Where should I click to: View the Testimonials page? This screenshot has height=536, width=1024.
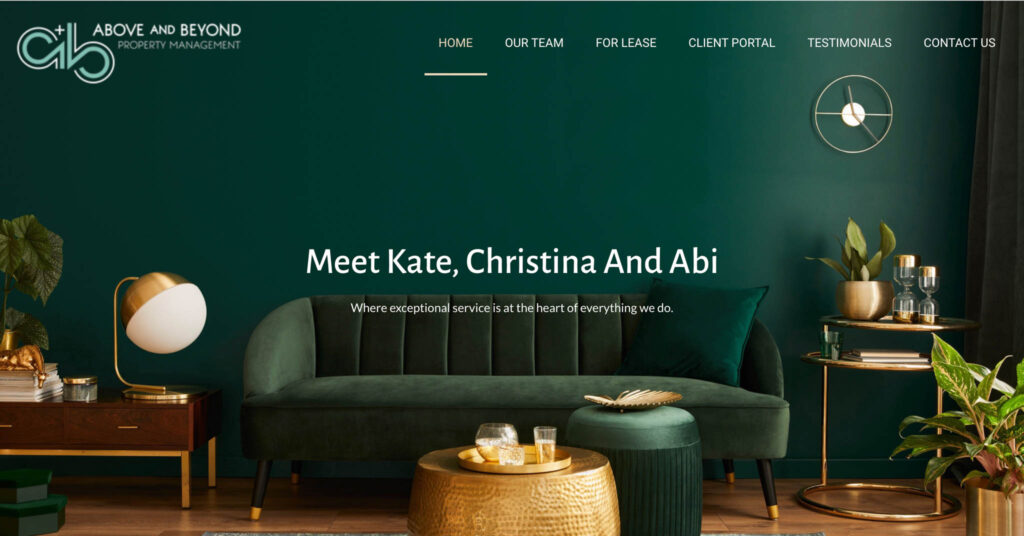(x=849, y=43)
